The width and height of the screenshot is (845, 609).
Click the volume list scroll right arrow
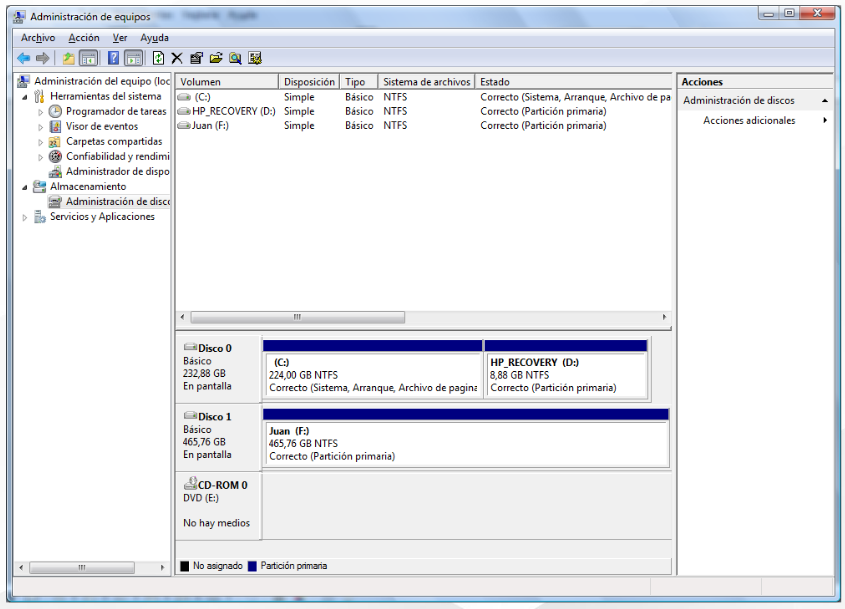664,317
